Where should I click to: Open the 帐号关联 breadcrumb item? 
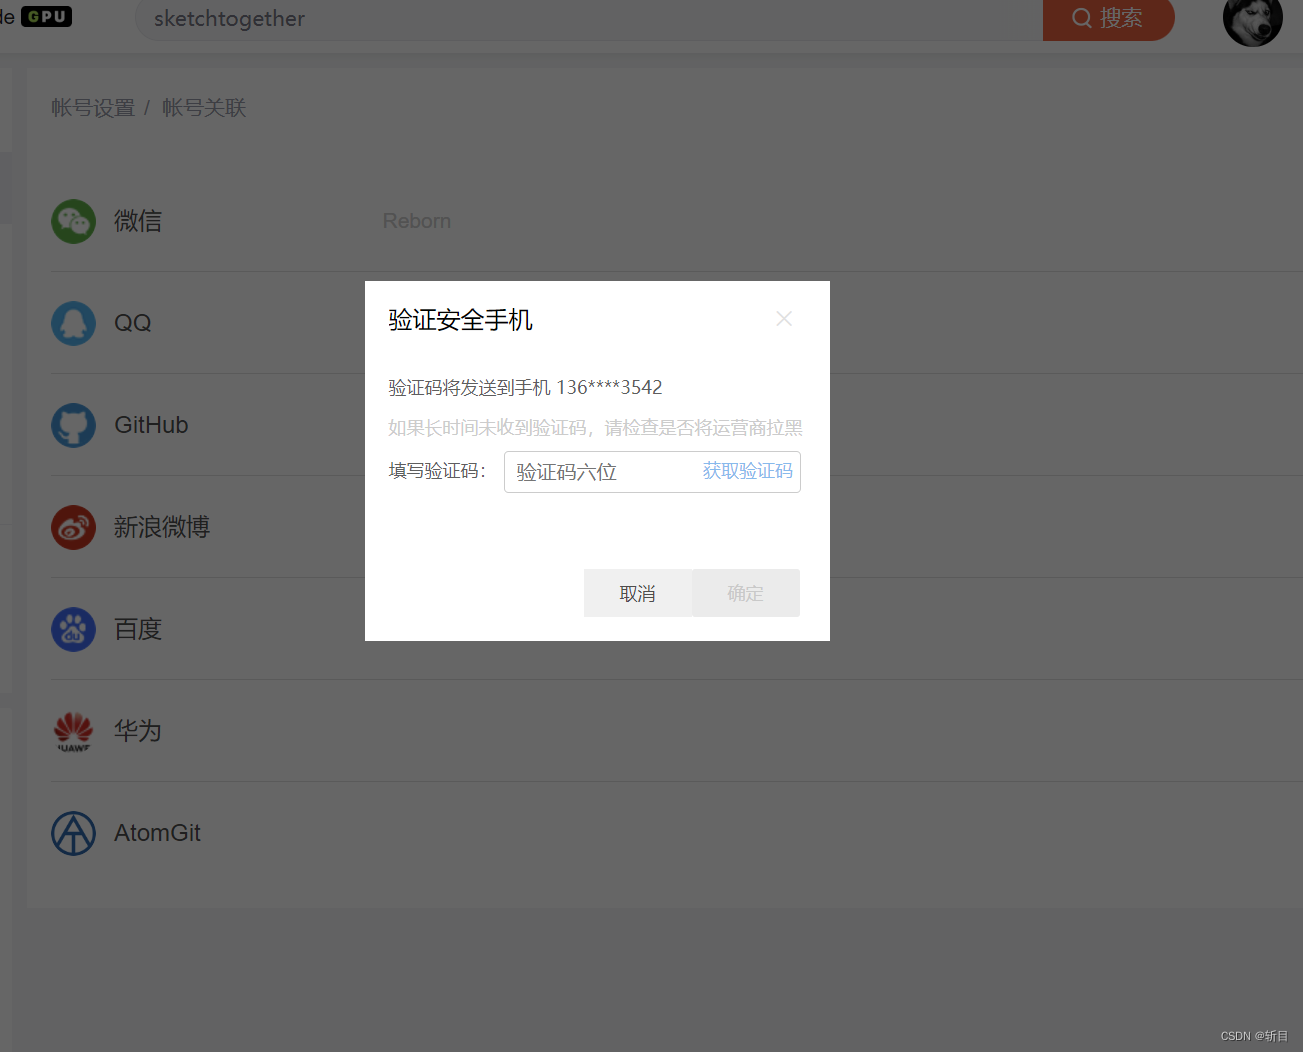[x=203, y=107]
